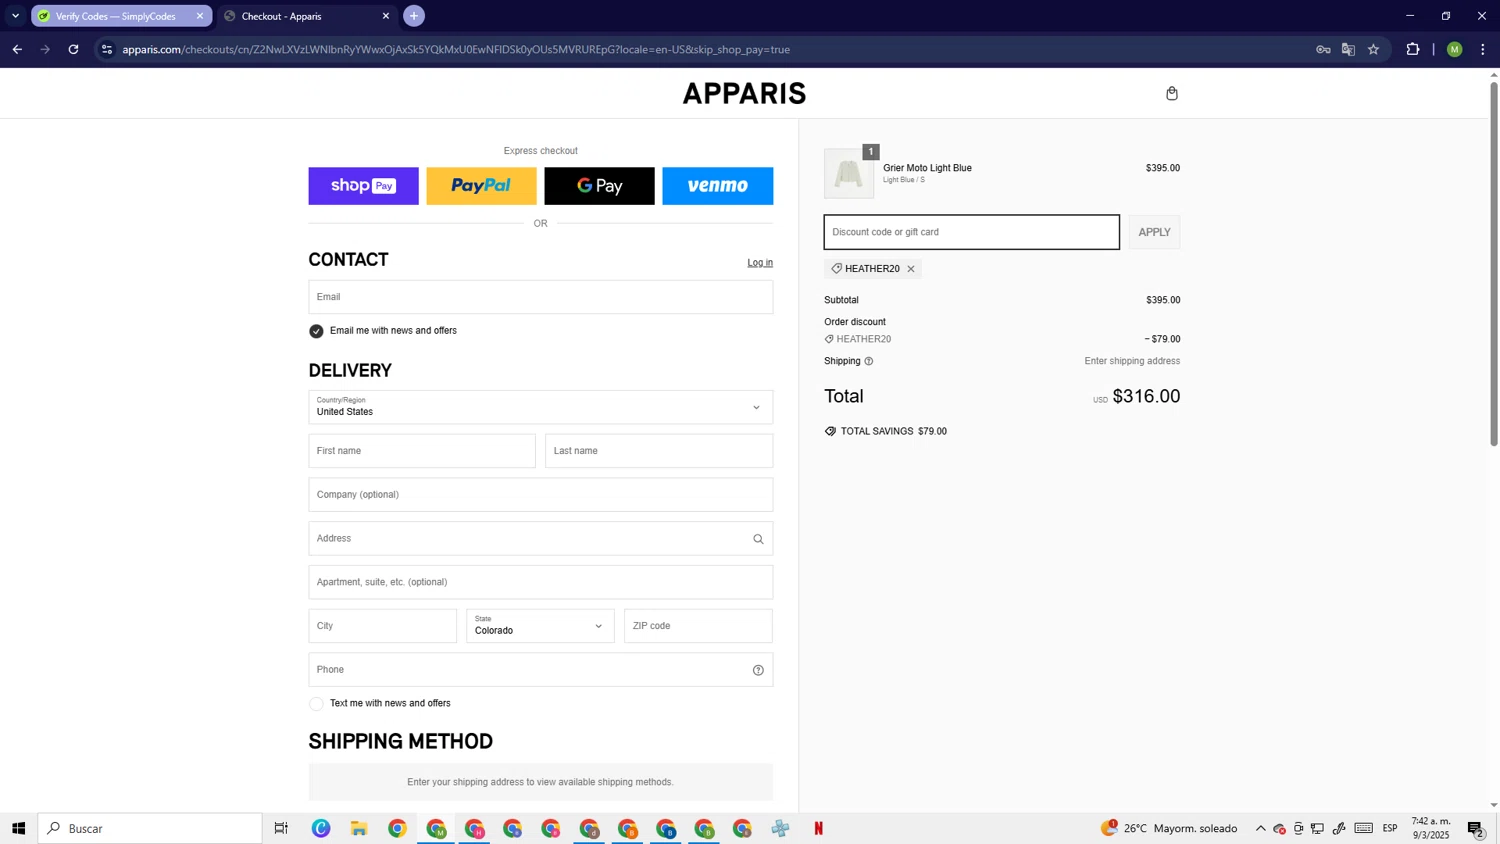Focus the Company (optional) field

point(540,495)
